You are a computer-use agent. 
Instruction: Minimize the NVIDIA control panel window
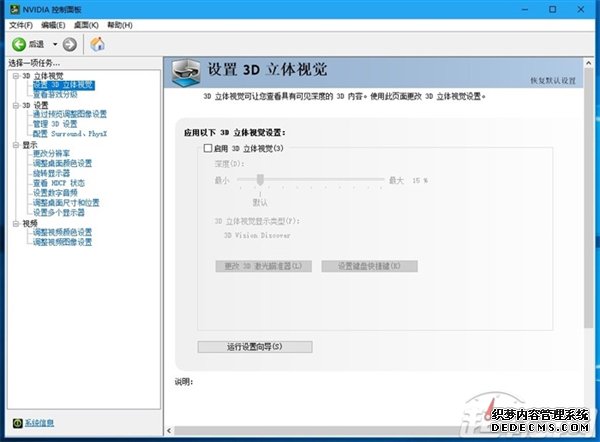[525, 9]
